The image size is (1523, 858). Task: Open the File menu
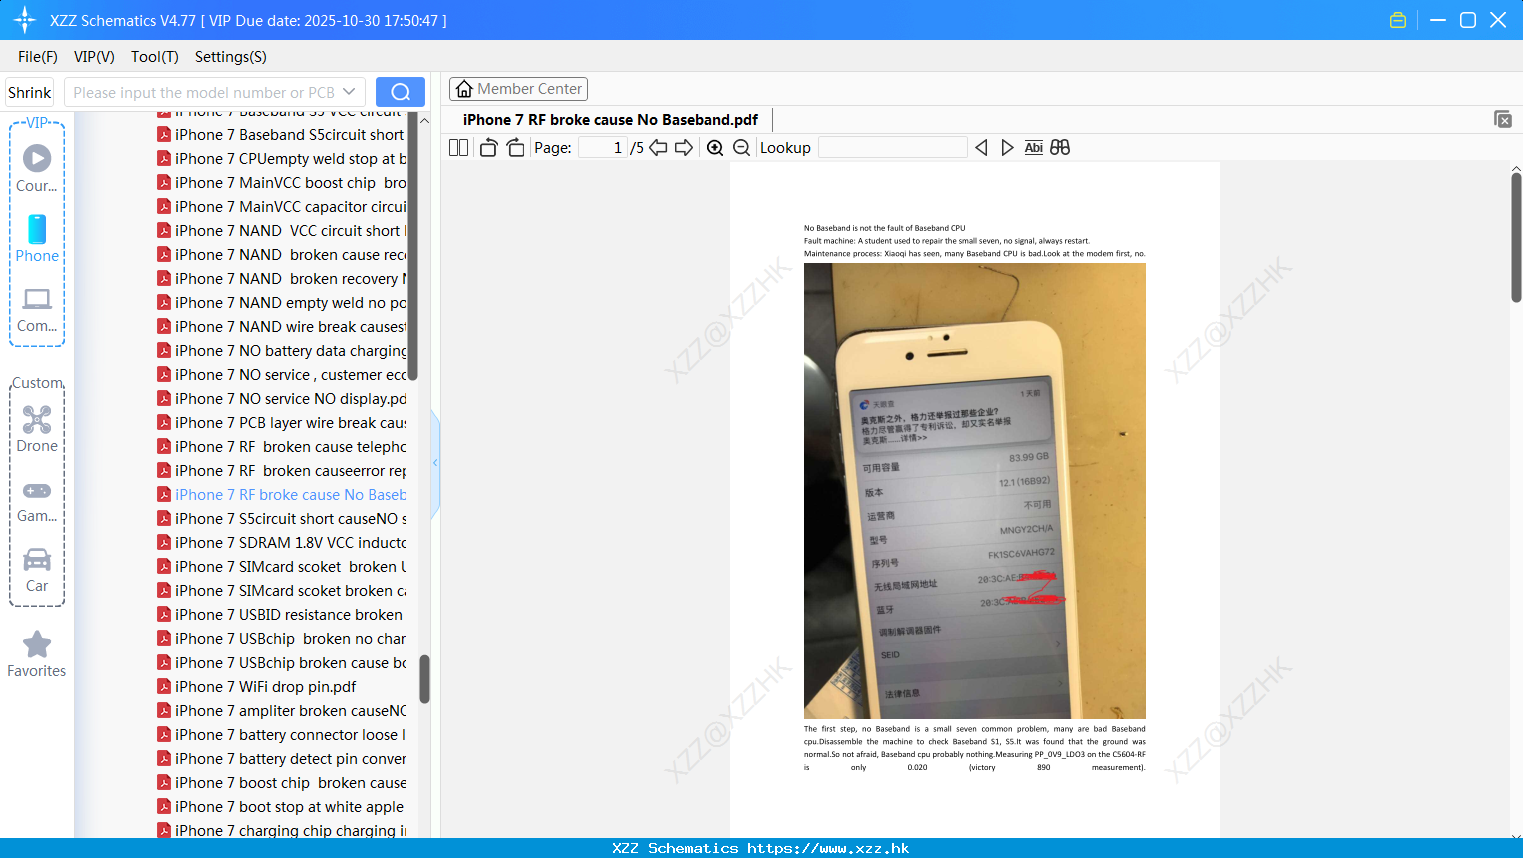point(38,57)
